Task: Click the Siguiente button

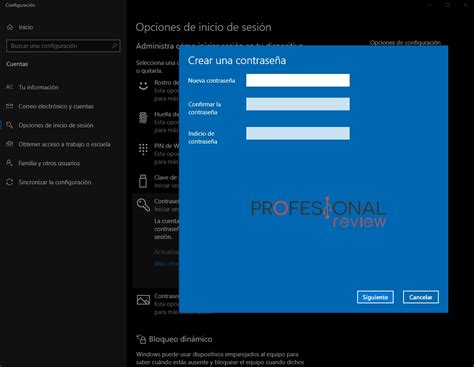Action: [x=375, y=297]
